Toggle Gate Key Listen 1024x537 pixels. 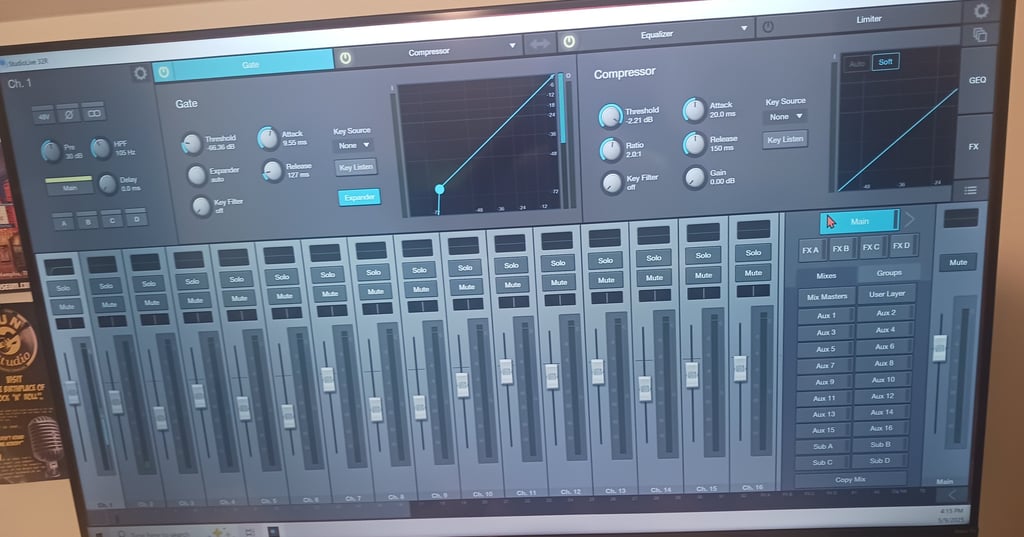tap(356, 168)
